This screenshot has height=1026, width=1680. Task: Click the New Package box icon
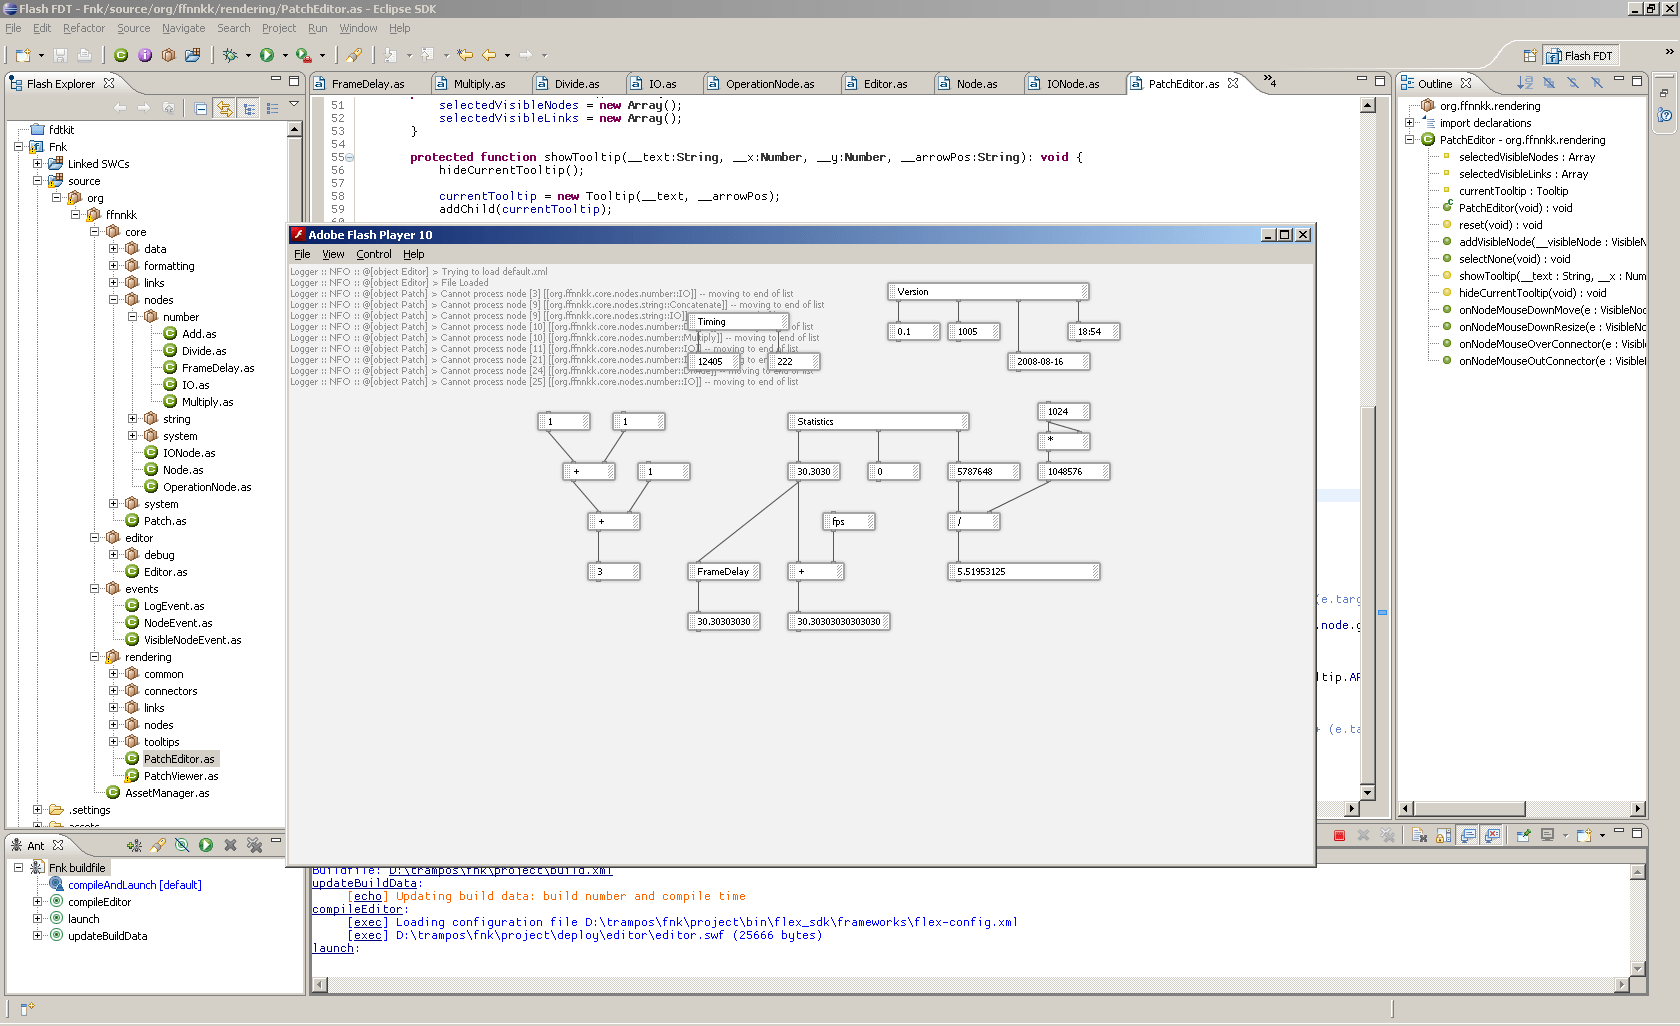pyautogui.click(x=169, y=55)
